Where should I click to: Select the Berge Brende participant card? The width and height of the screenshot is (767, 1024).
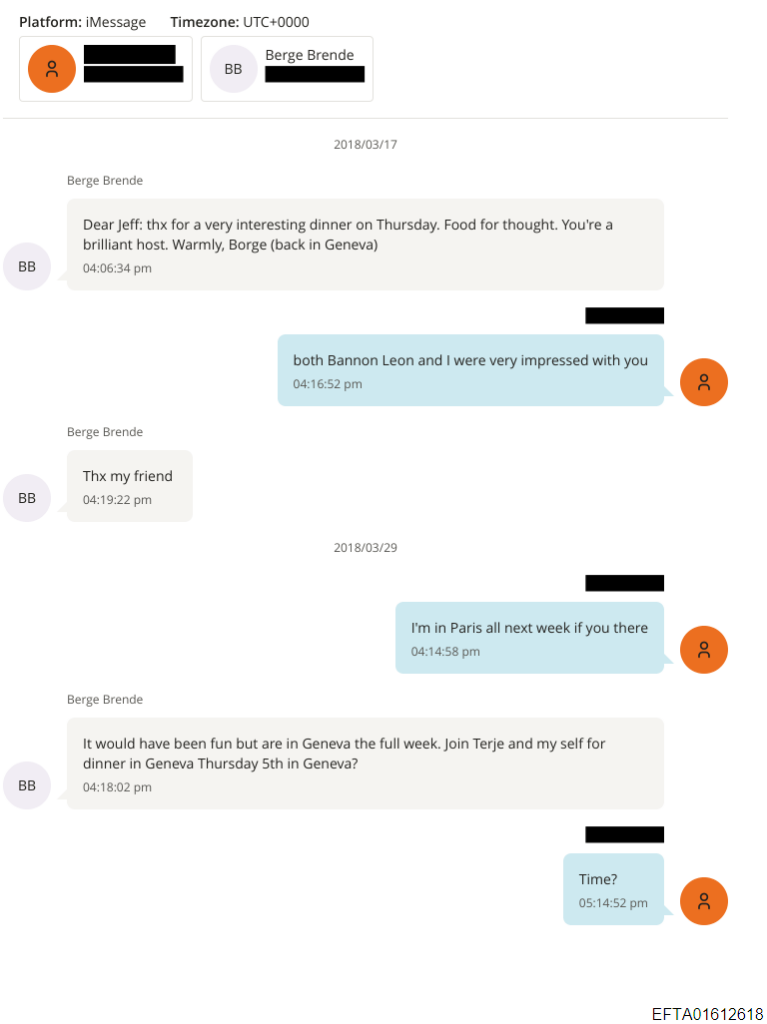click(287, 69)
